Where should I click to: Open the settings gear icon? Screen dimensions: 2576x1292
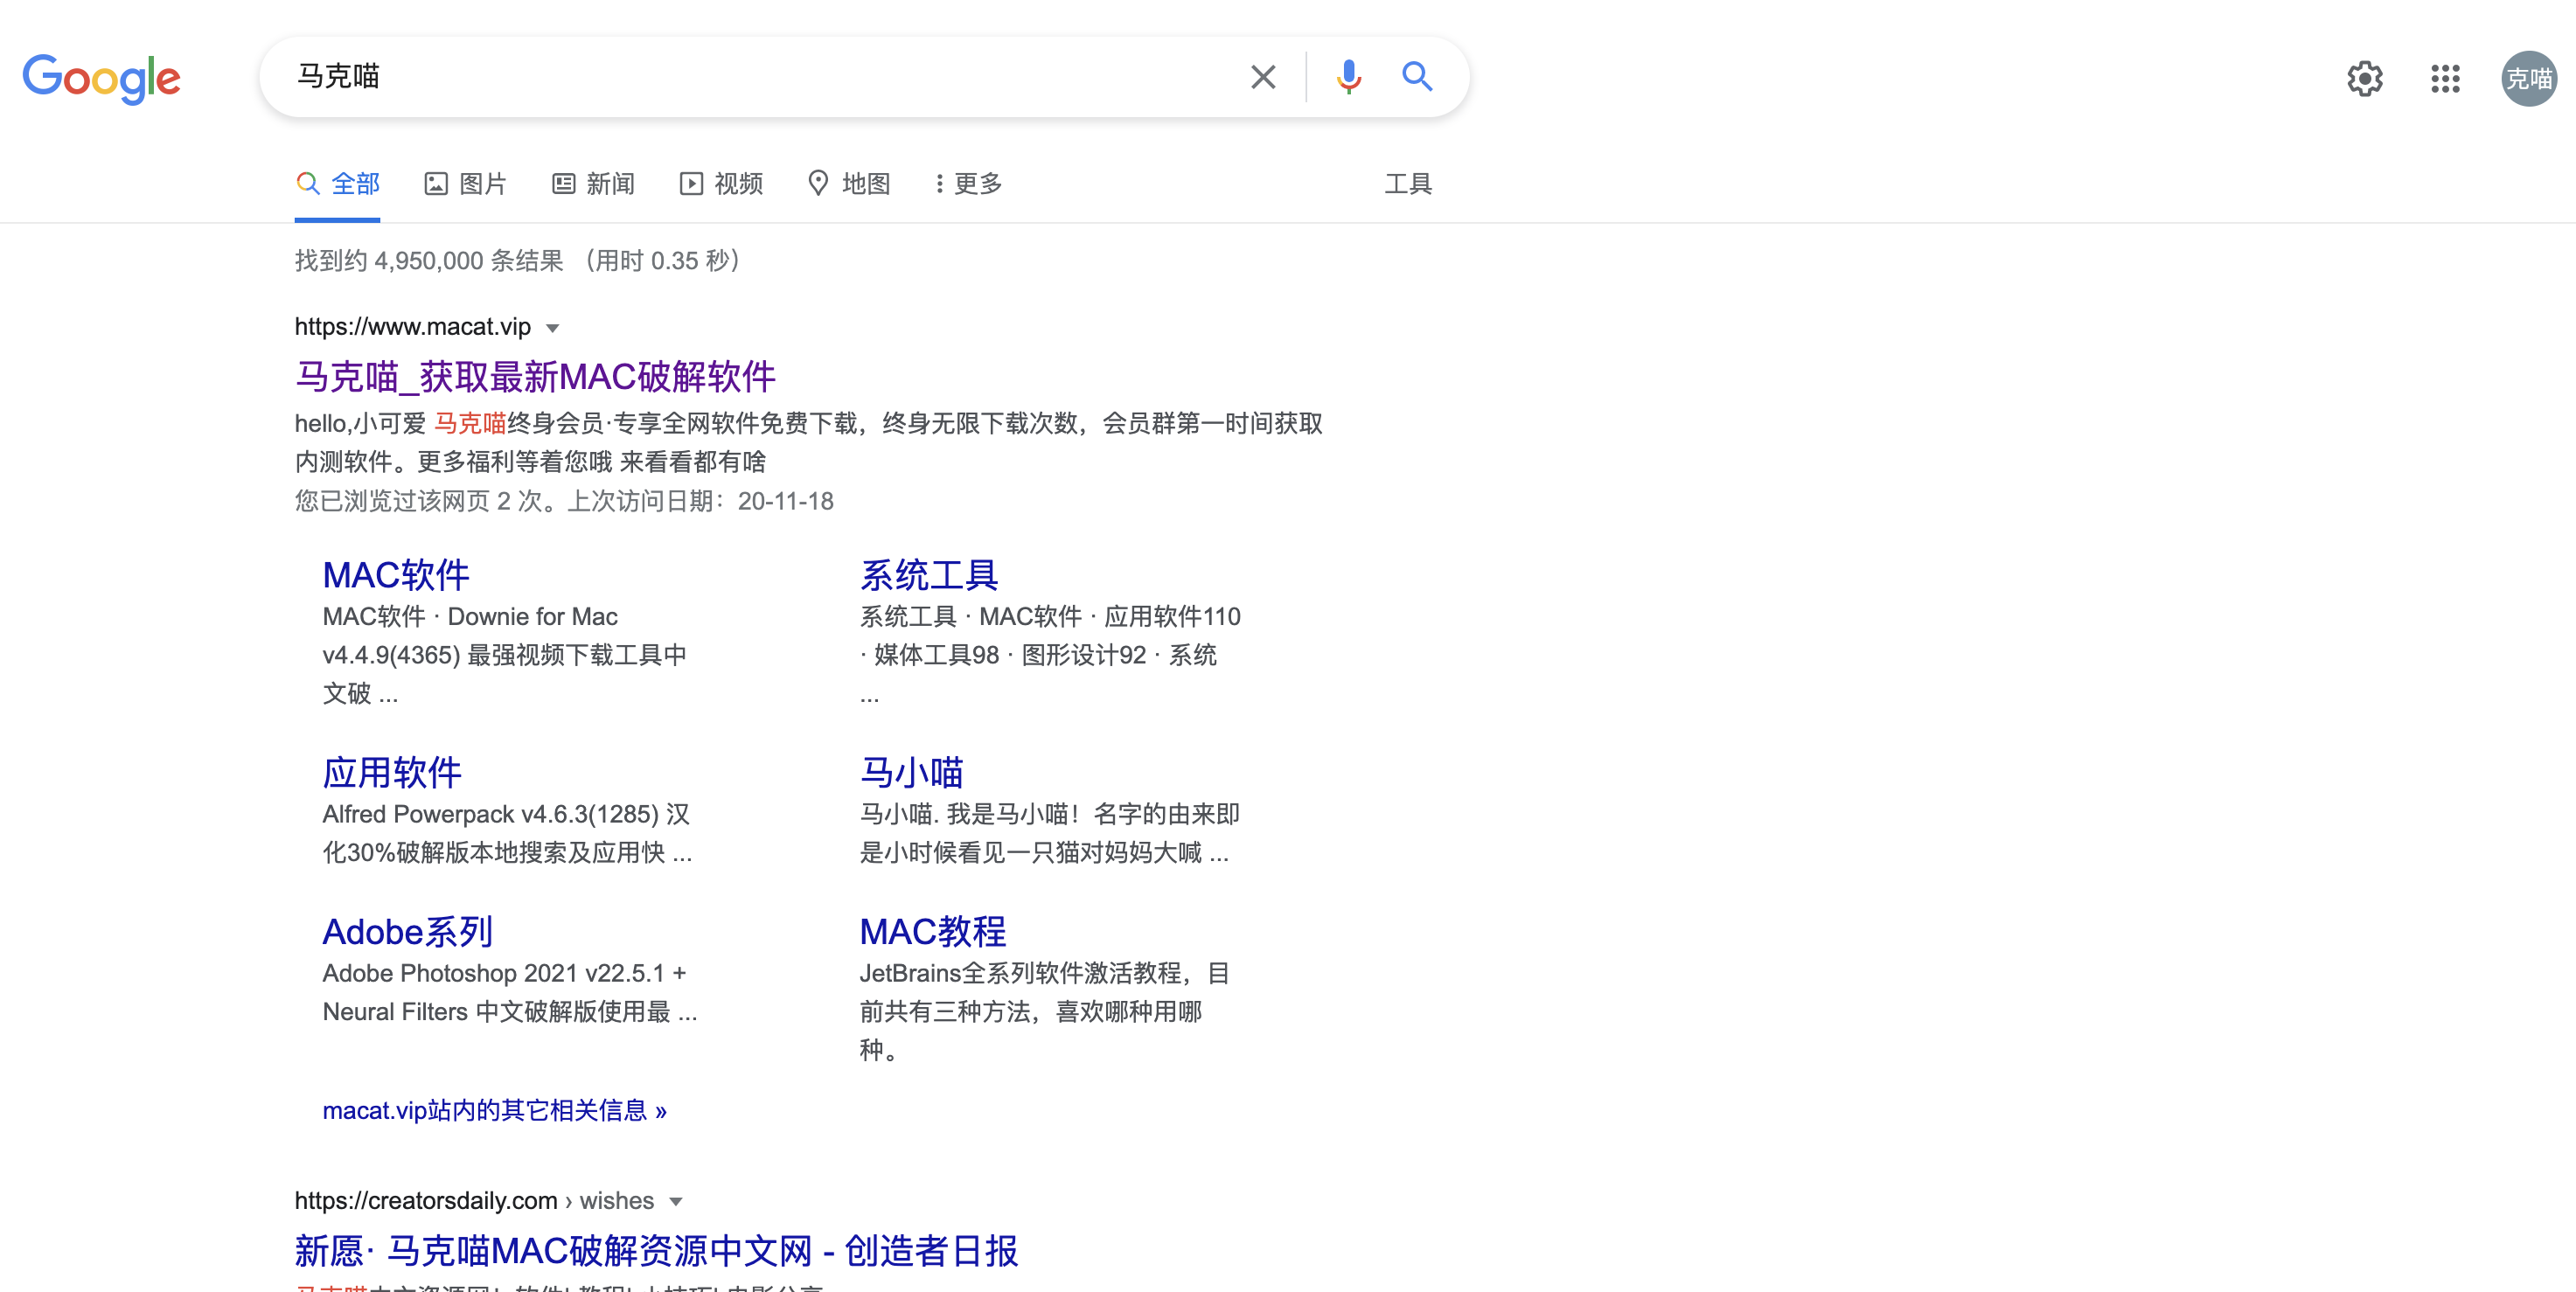(x=2365, y=78)
